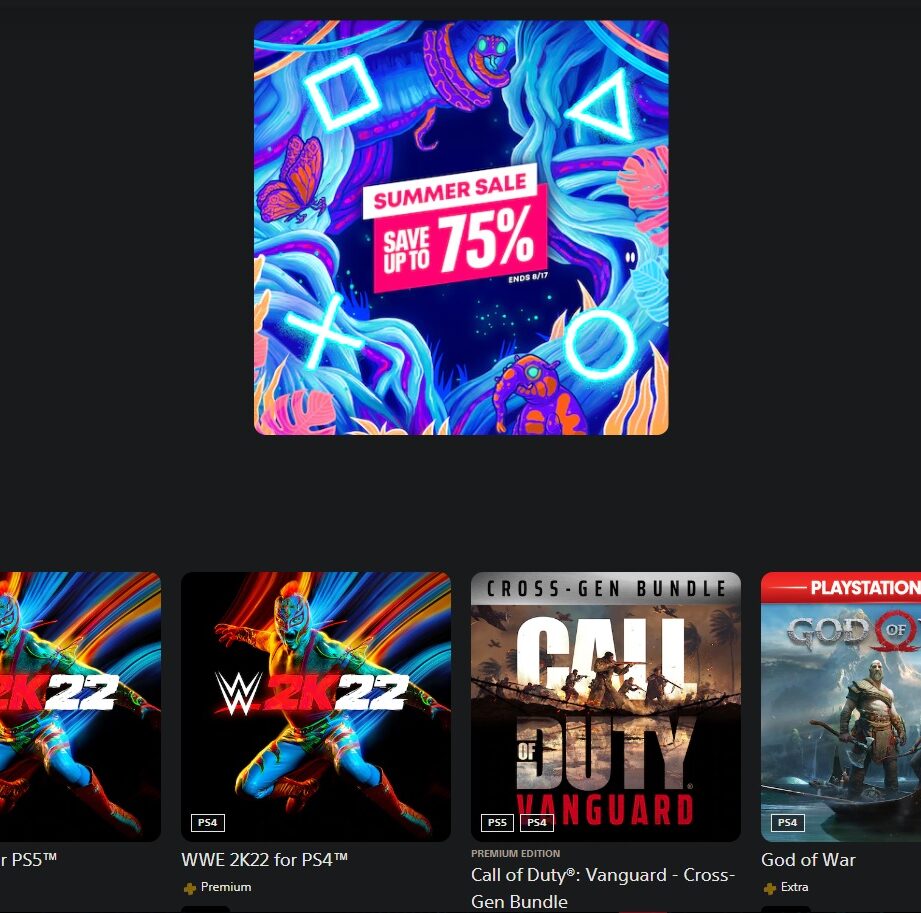This screenshot has width=921, height=913.
Task: Click the WWE logo on the 2K22 cover
Action: point(238,693)
